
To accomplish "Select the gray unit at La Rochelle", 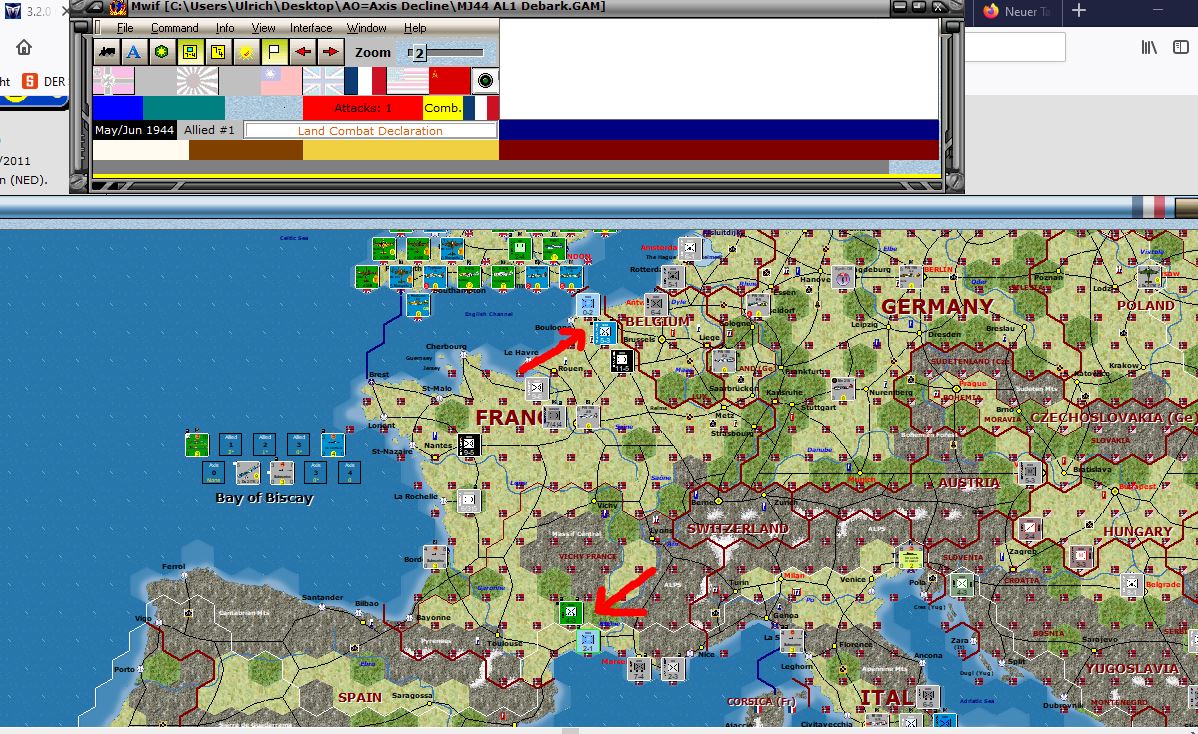I will 468,501.
